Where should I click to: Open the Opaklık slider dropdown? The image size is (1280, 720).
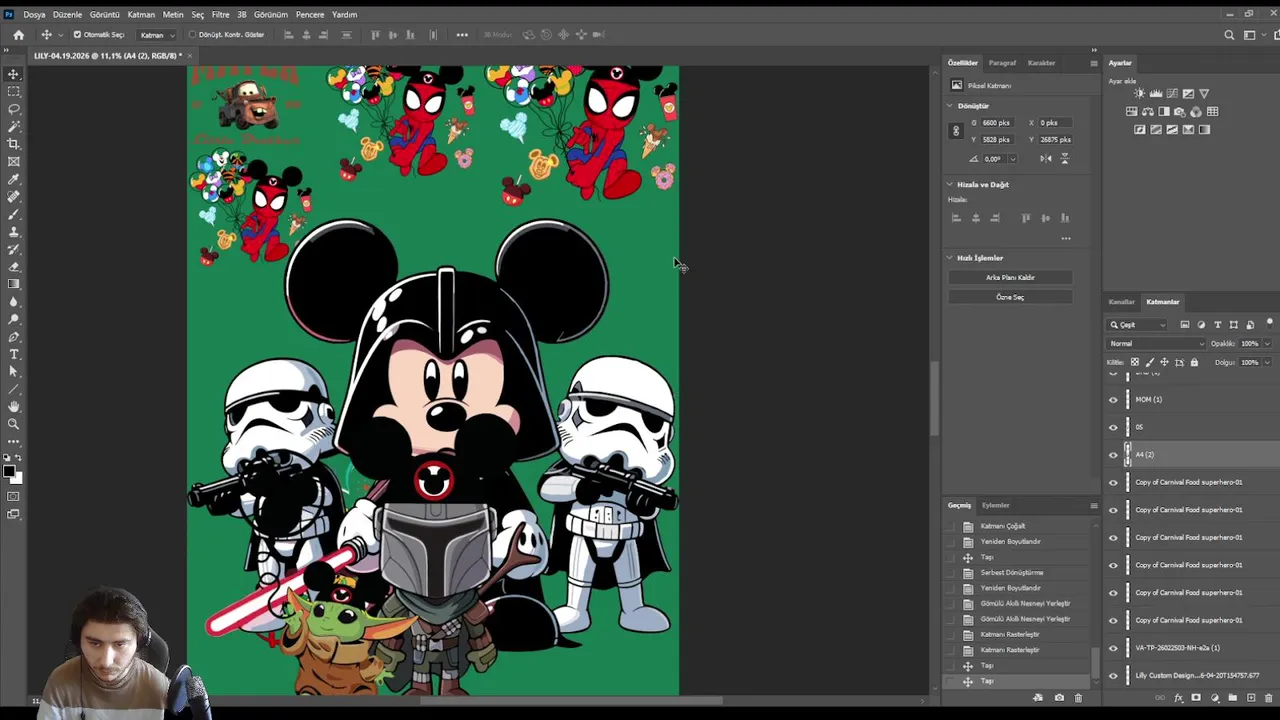tap(1266, 344)
